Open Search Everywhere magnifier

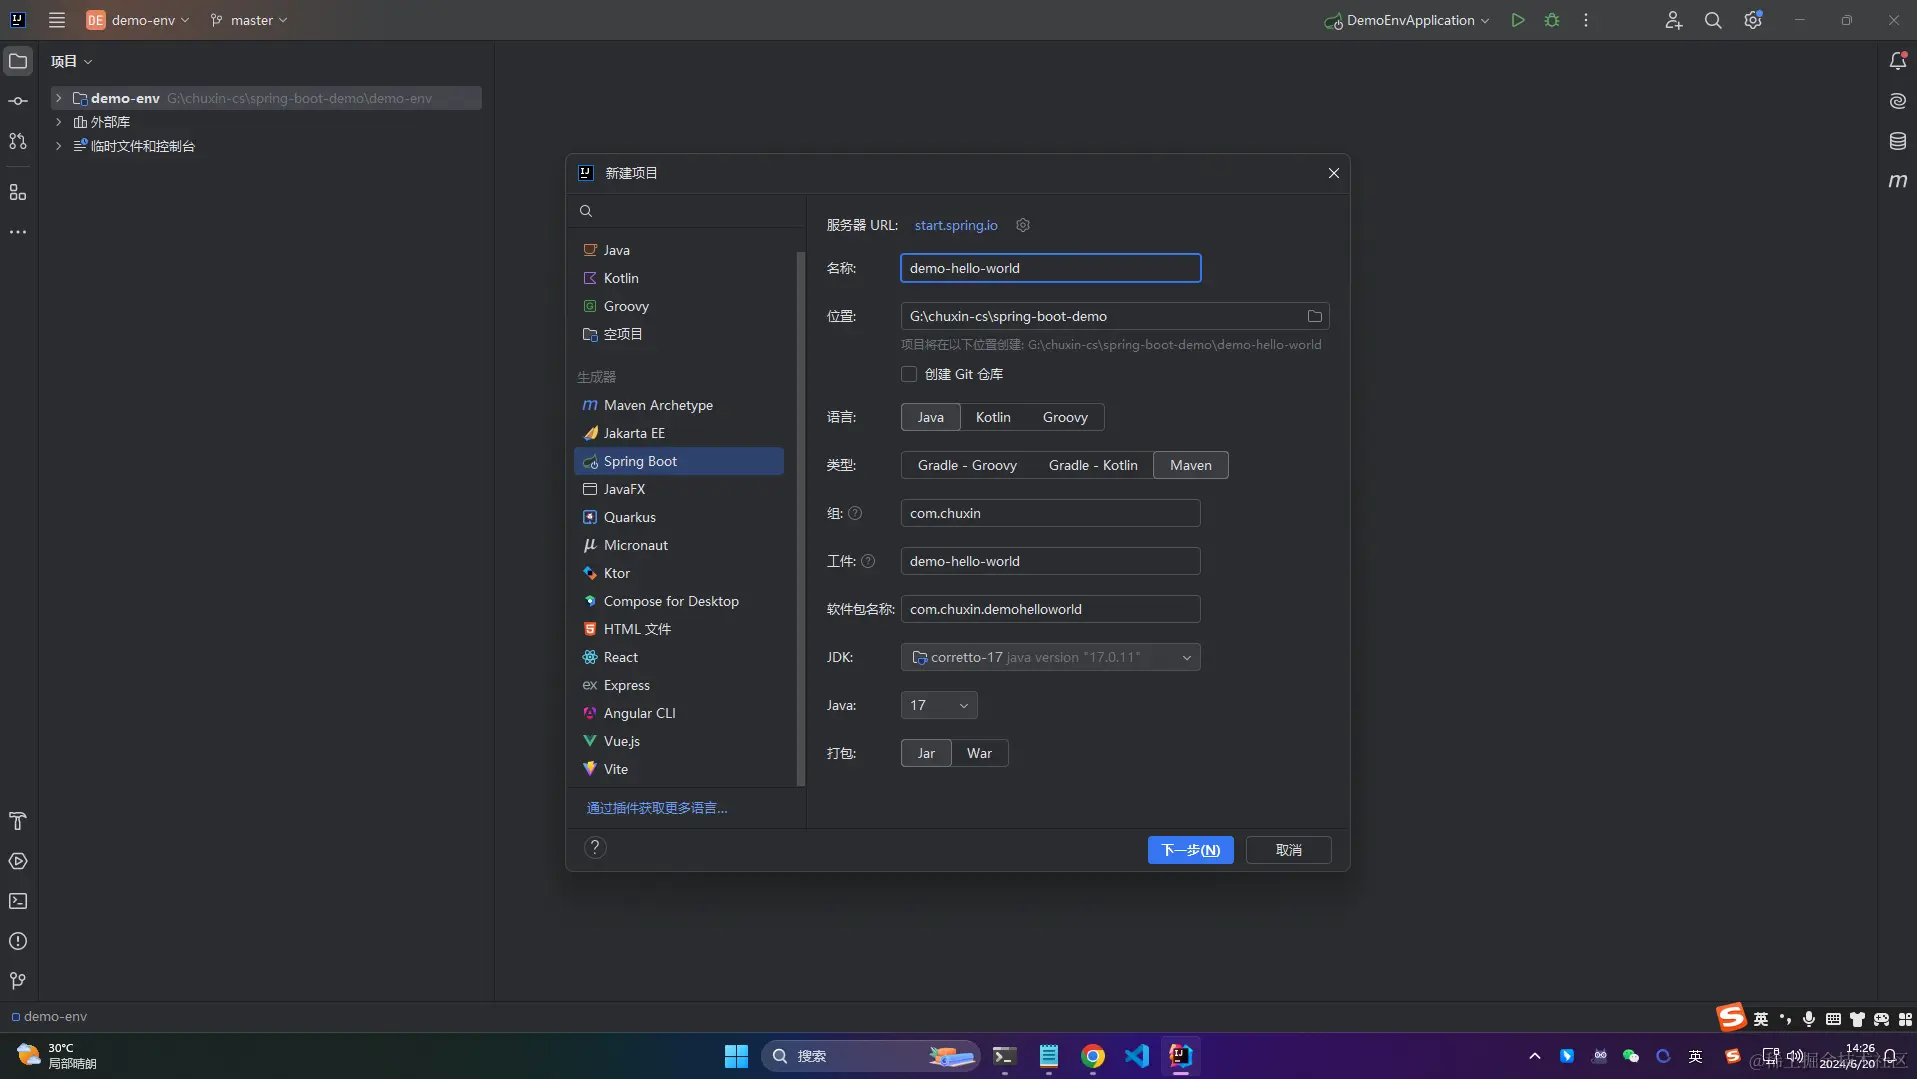click(x=1713, y=20)
